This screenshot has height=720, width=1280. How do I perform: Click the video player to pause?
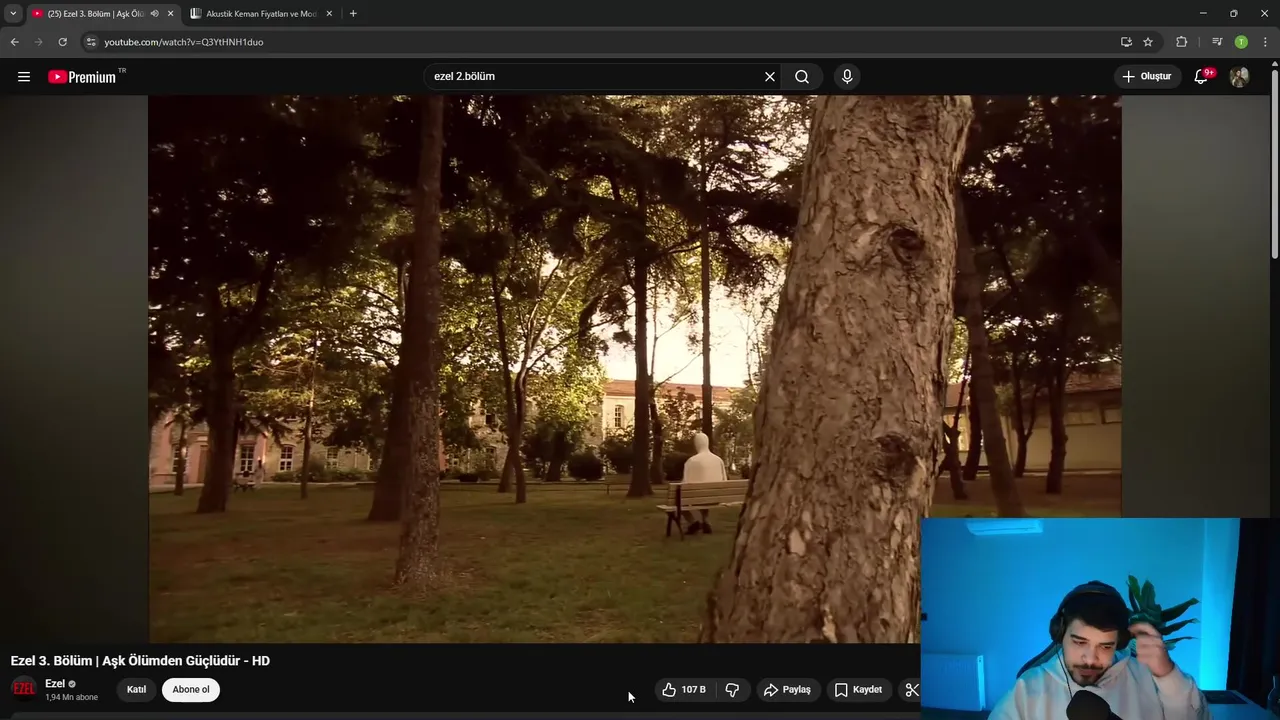tap(634, 369)
